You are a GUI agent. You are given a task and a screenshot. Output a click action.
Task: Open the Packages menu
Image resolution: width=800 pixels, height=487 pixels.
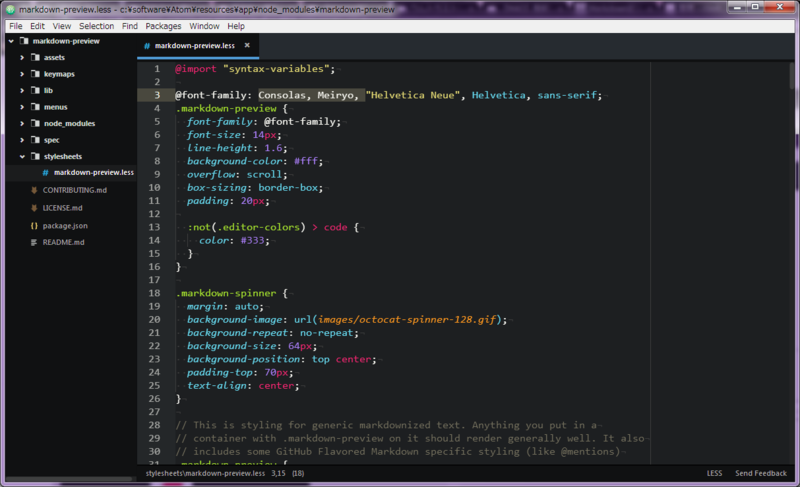click(x=163, y=26)
